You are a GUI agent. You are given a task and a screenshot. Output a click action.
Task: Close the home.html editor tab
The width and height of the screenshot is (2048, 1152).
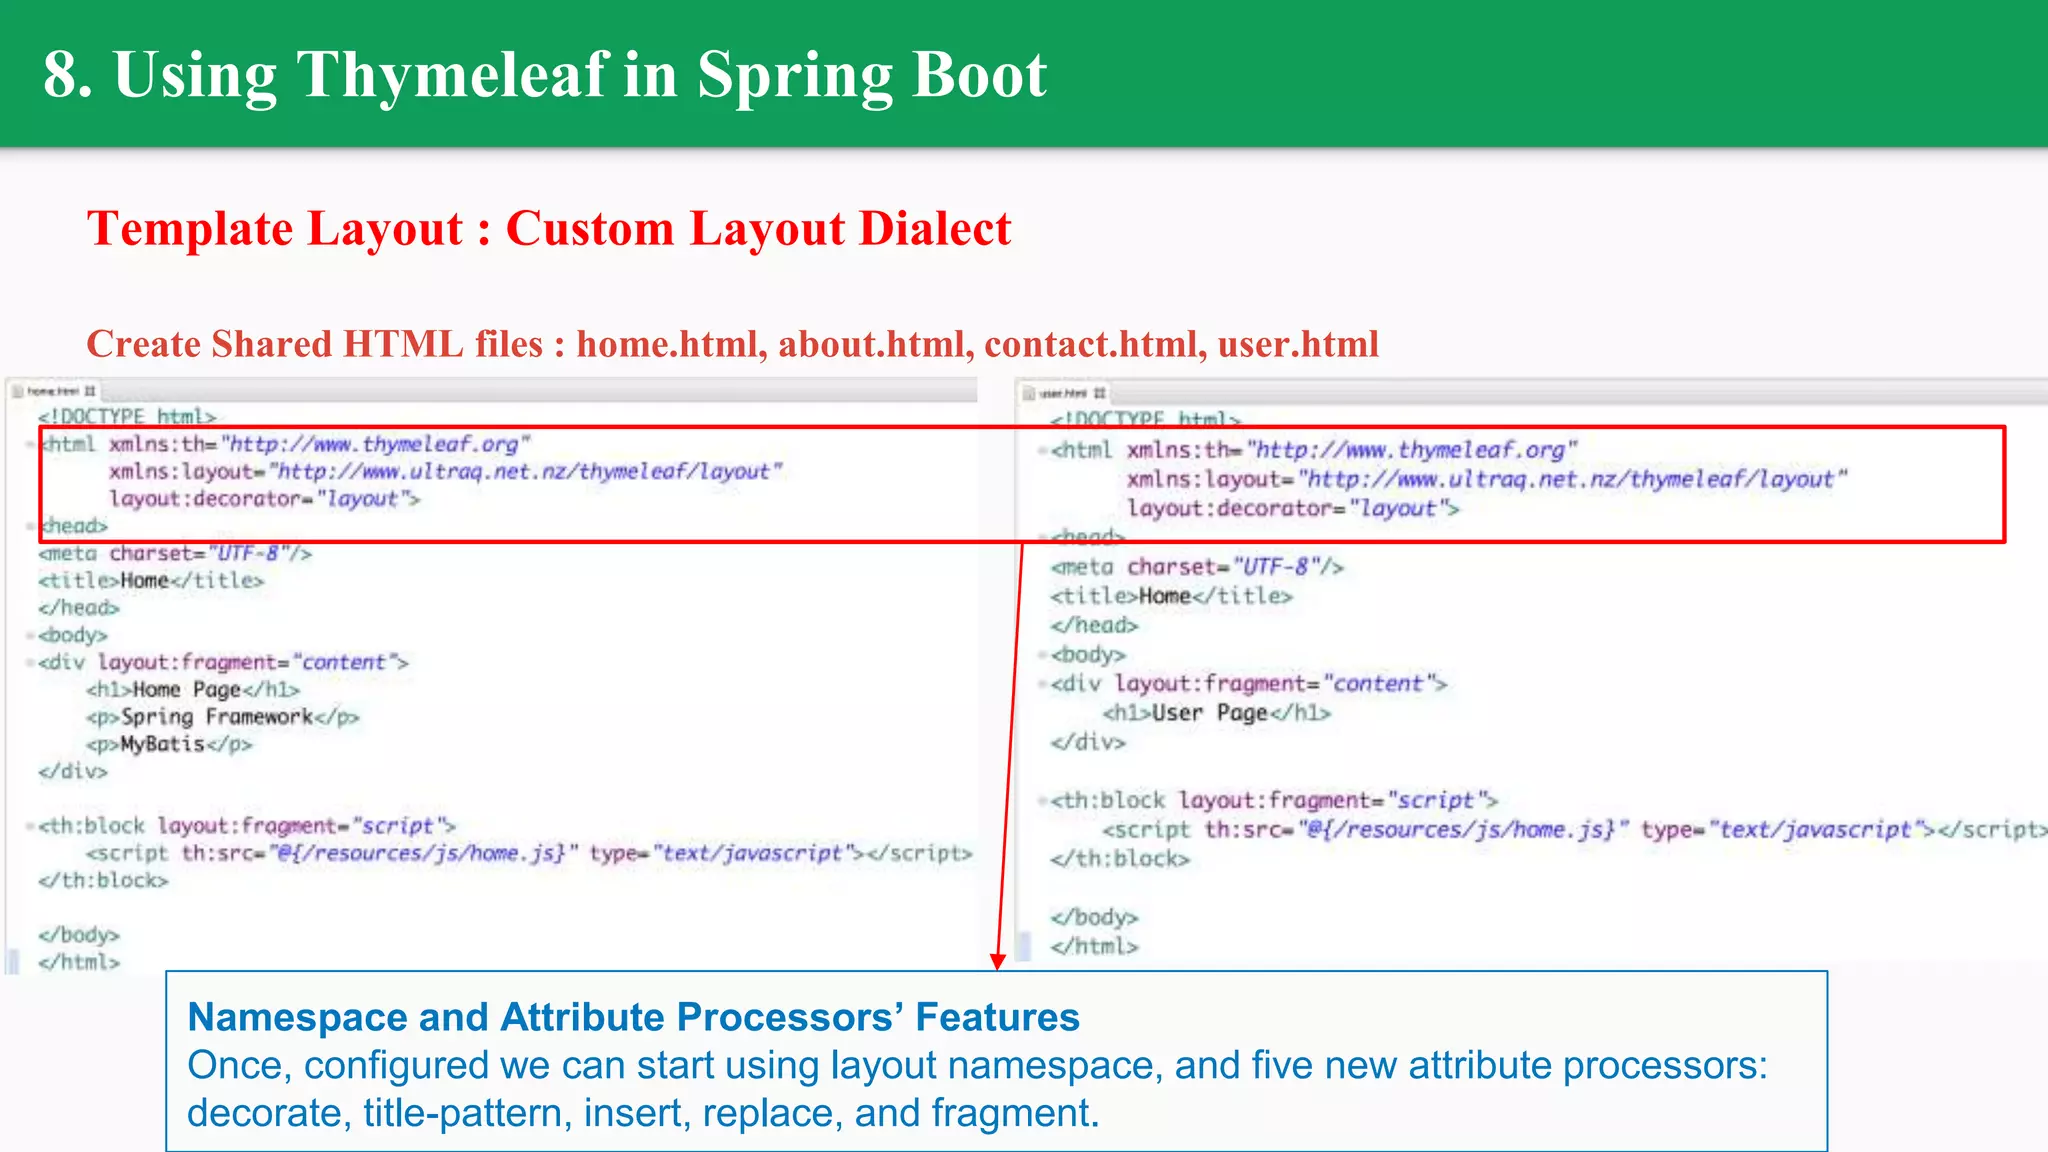coord(90,391)
